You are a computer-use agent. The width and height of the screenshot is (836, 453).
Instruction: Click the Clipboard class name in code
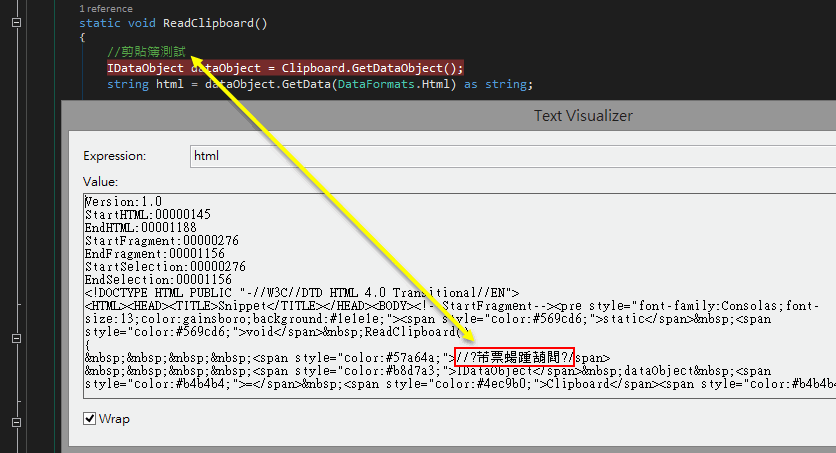tap(316, 68)
